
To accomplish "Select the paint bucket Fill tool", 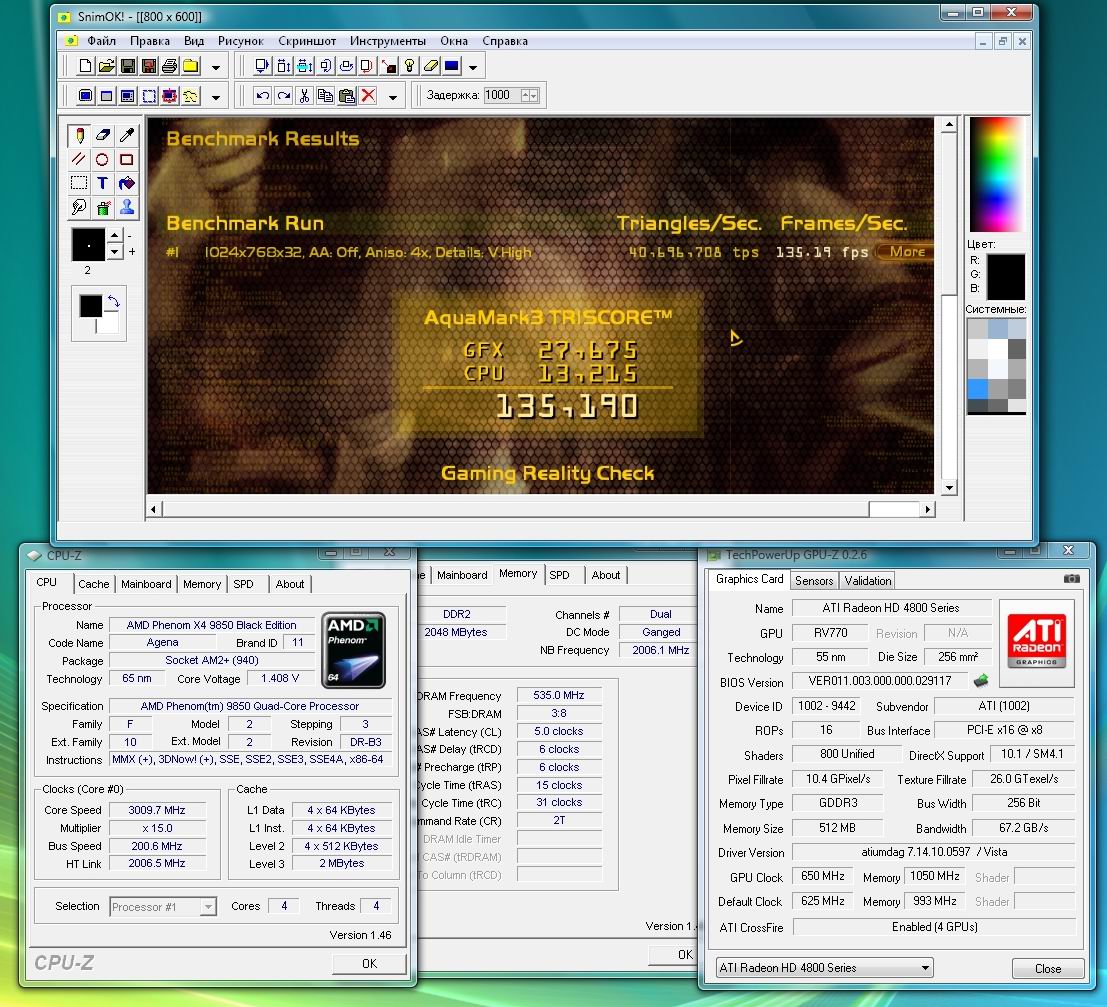I will pos(126,184).
